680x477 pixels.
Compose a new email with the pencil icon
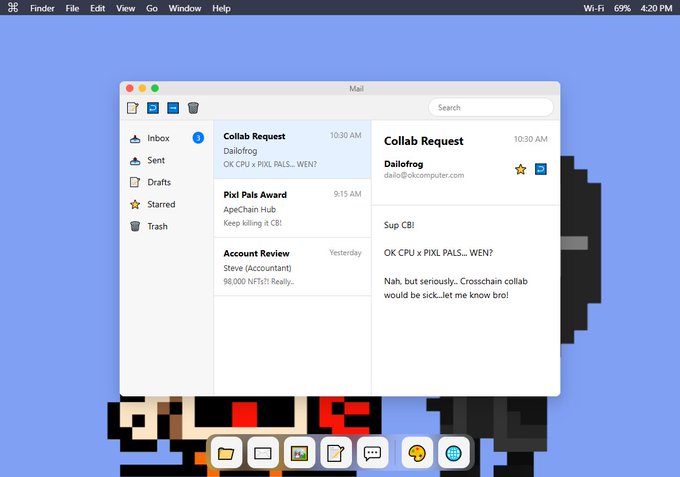tap(133, 108)
